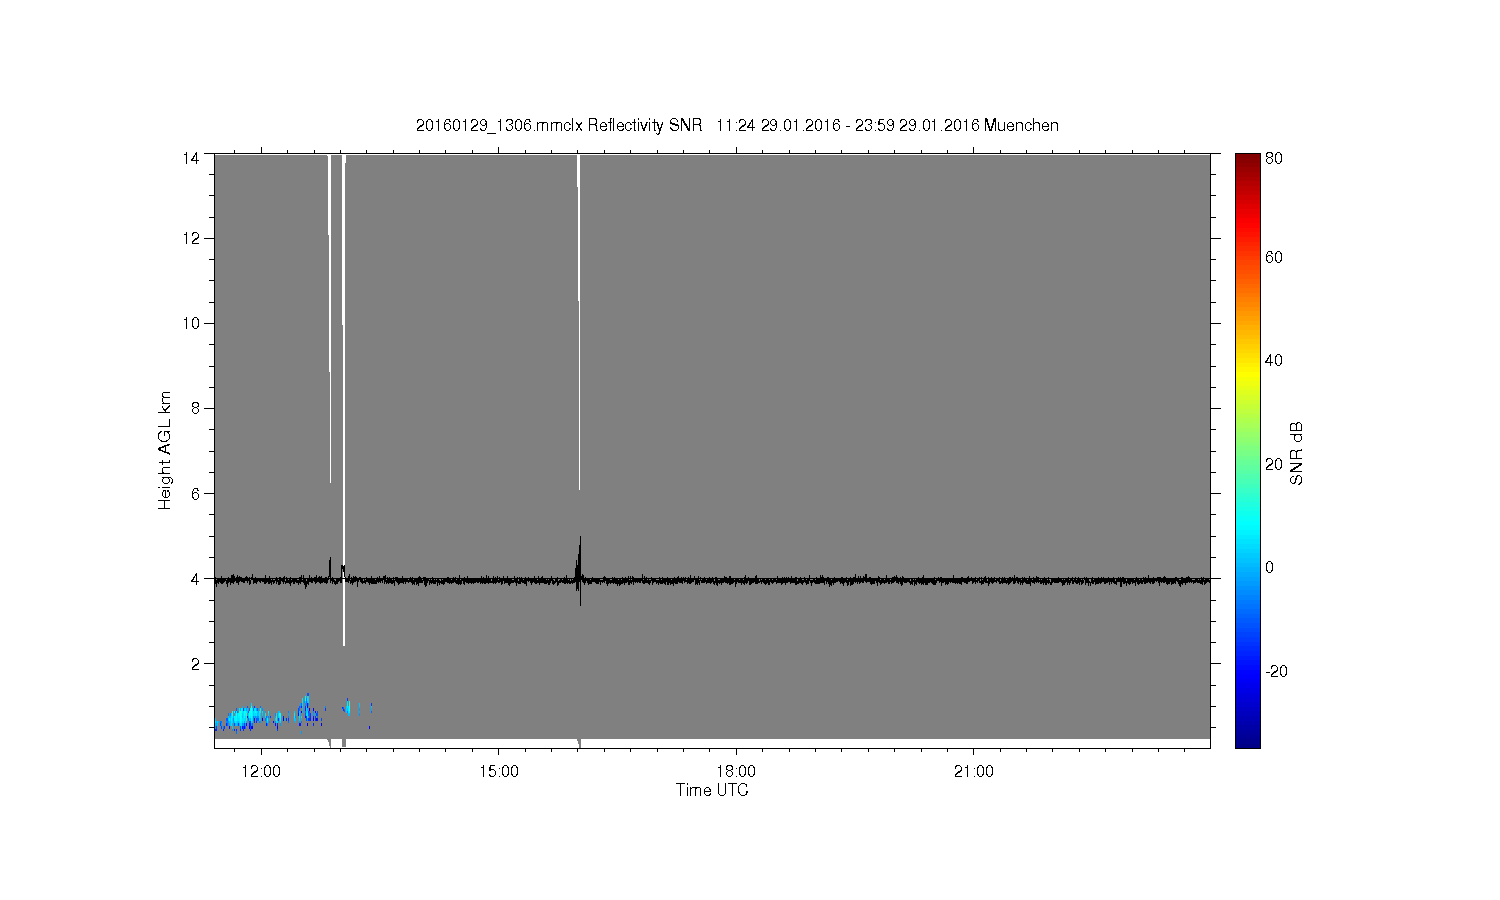Click the height tick label '12'
The width and height of the screenshot is (1500, 900).
[191, 238]
